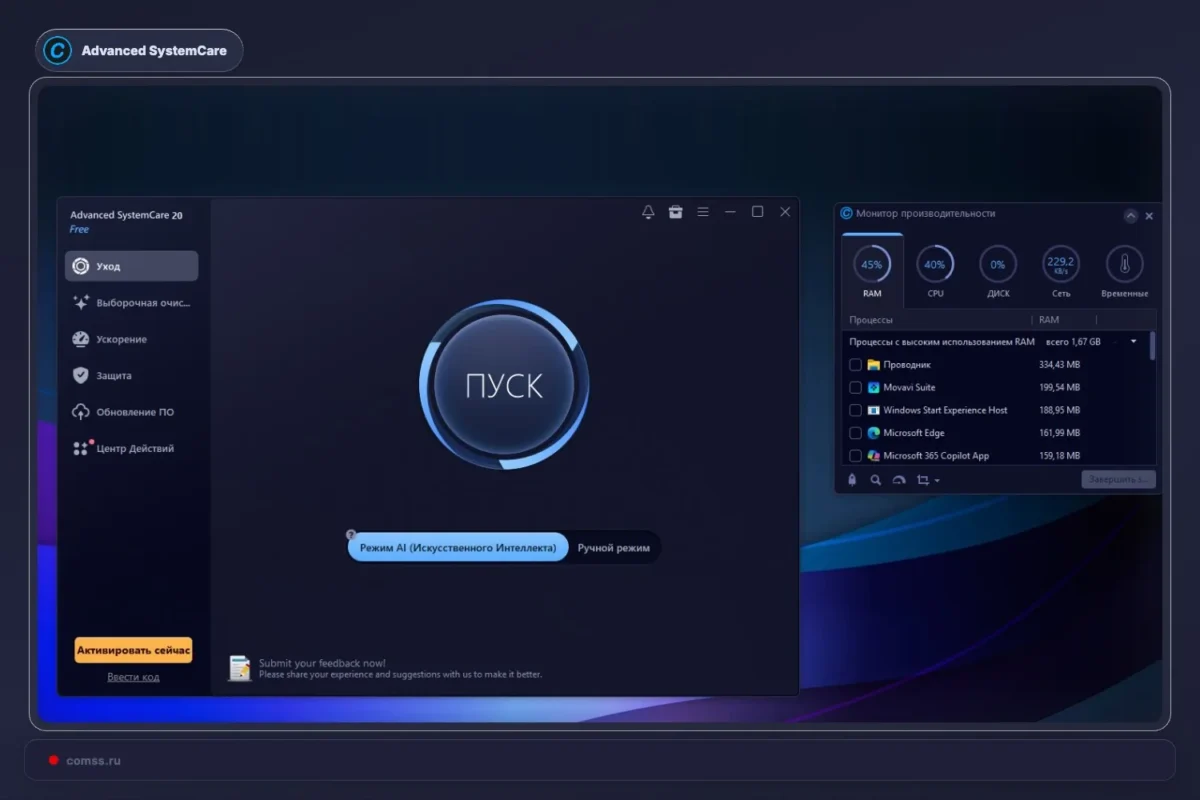This screenshot has height=800, width=1200.
Task: Select the 199,54 MB value for Movavi
Action: 1059,388
